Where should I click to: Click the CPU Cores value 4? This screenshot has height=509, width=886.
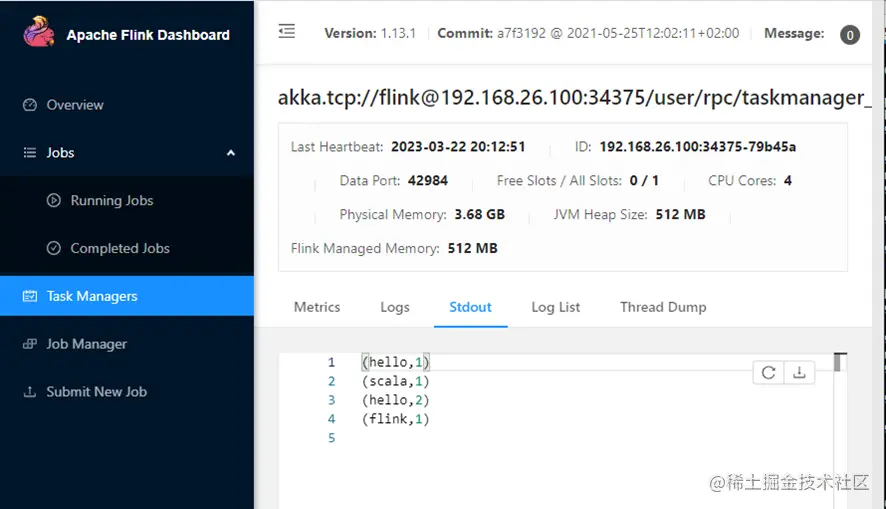point(788,181)
